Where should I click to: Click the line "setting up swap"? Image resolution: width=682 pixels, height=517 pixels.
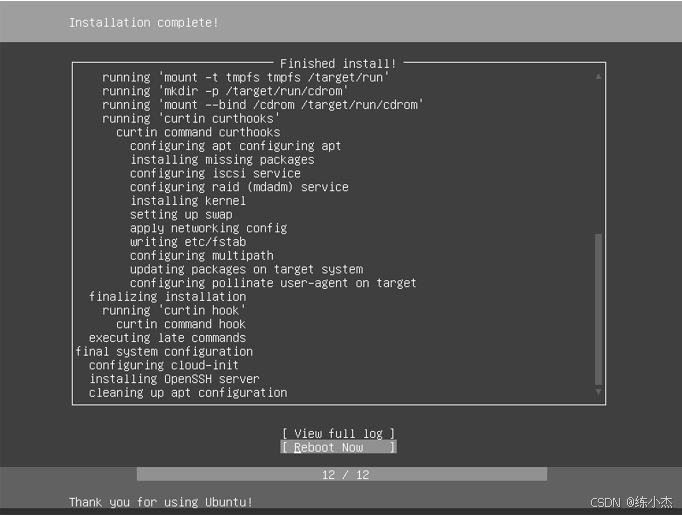pos(181,214)
